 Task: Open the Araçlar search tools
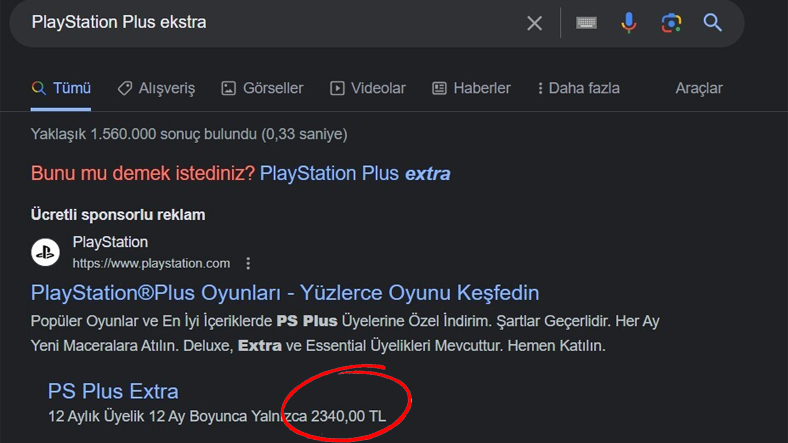coord(699,88)
